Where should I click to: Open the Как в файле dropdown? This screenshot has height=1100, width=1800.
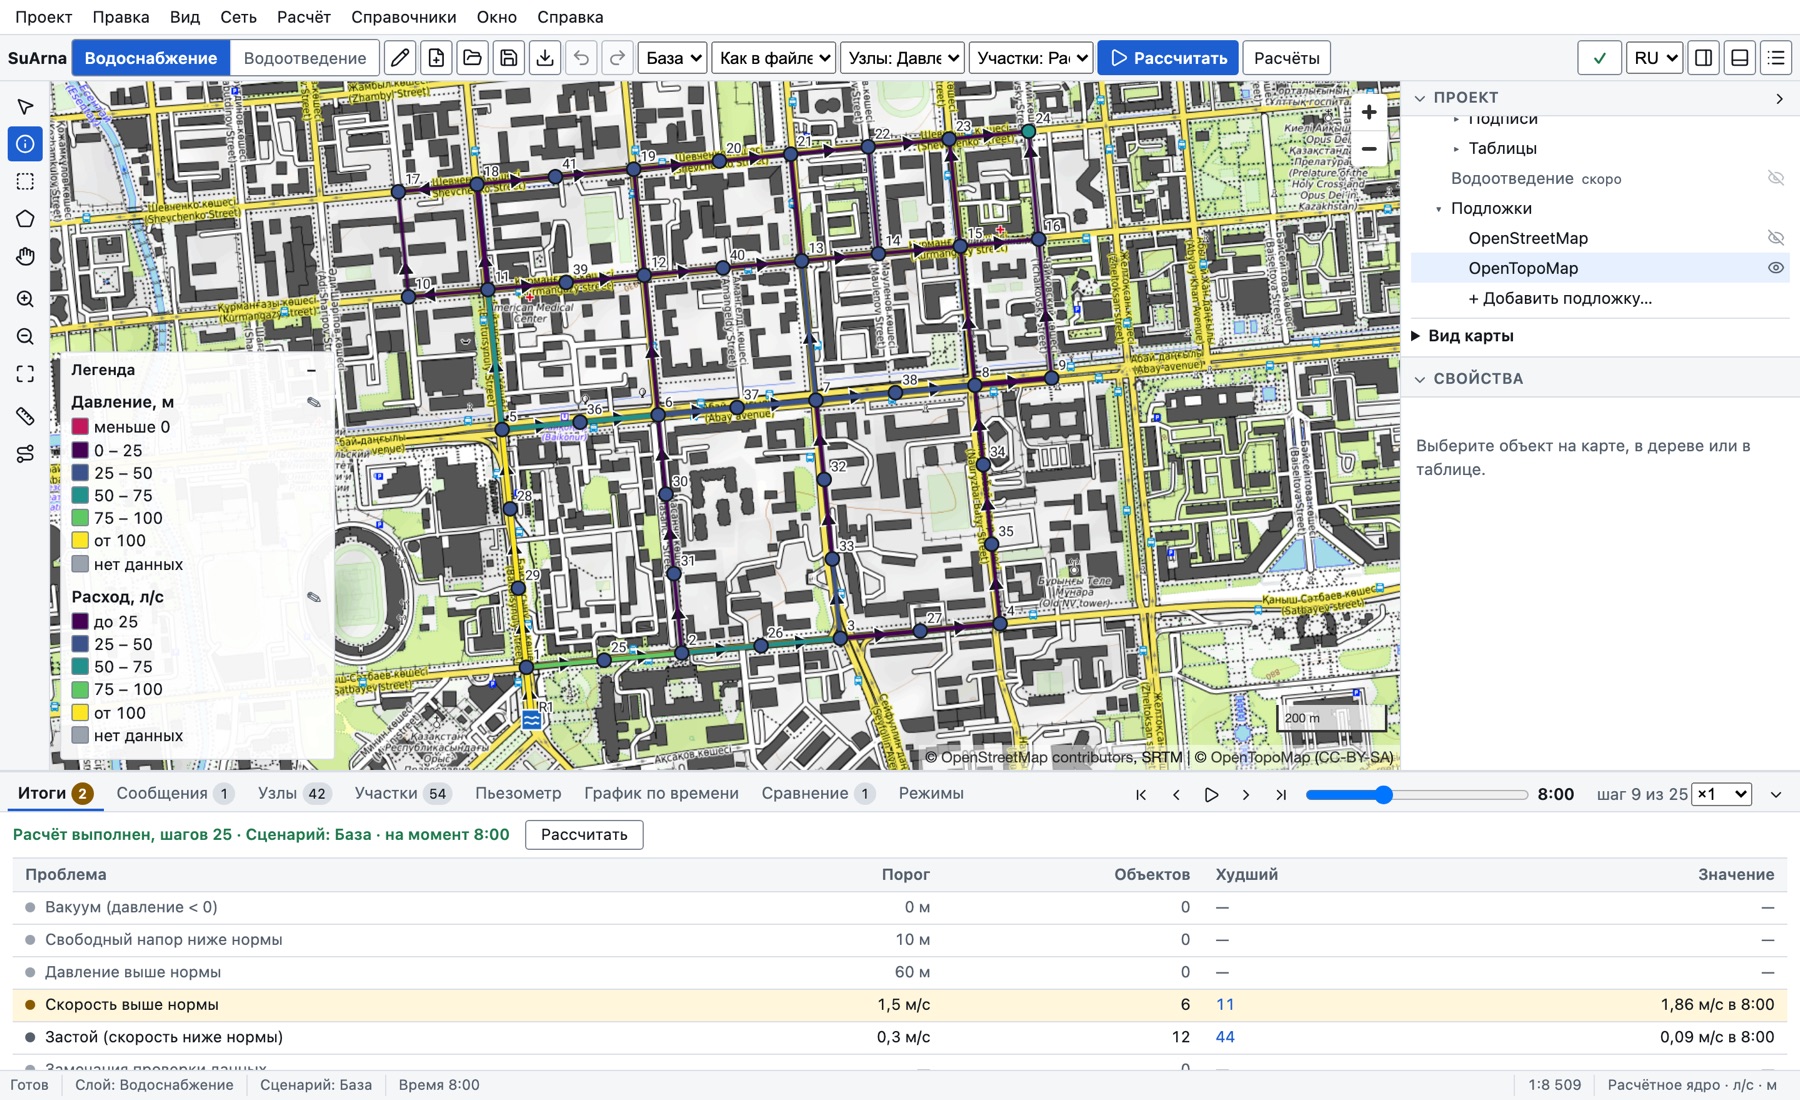coord(774,58)
